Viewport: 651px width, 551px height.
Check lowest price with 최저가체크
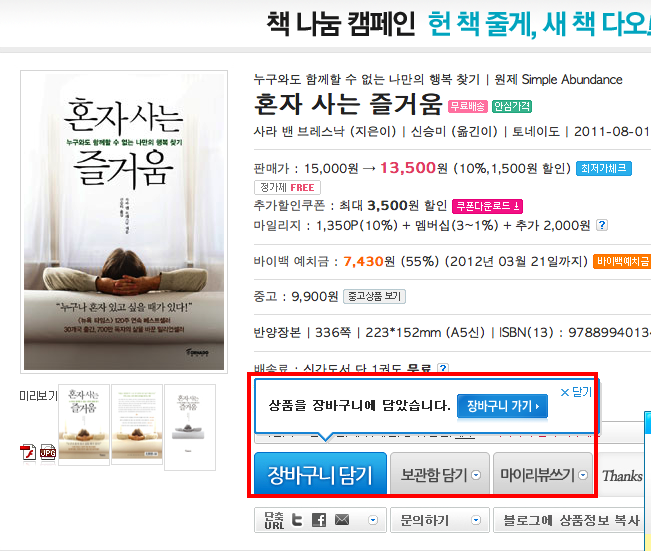[x=604, y=168]
